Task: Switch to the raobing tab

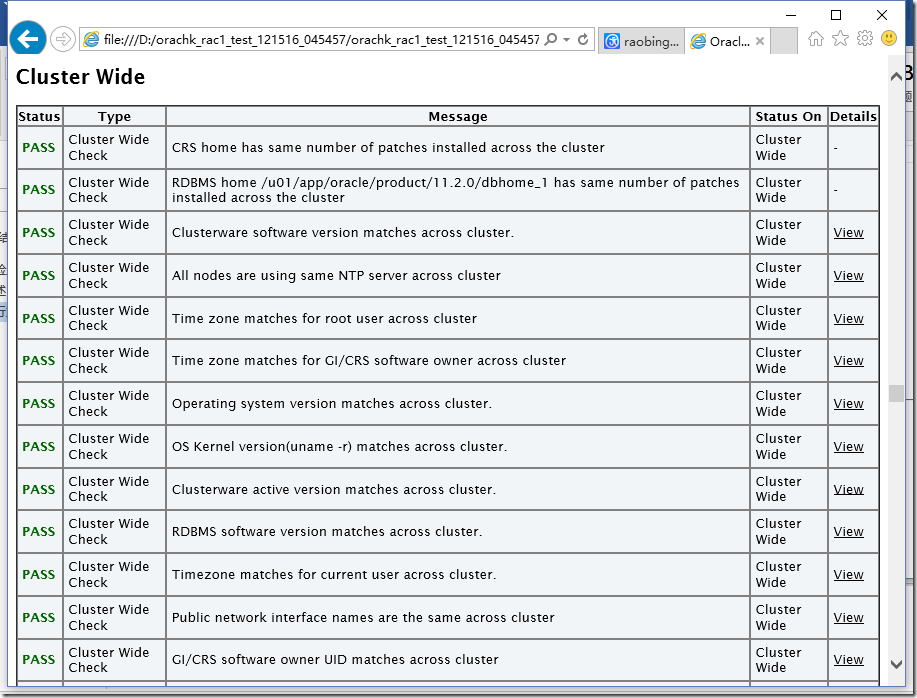Action: (x=641, y=41)
